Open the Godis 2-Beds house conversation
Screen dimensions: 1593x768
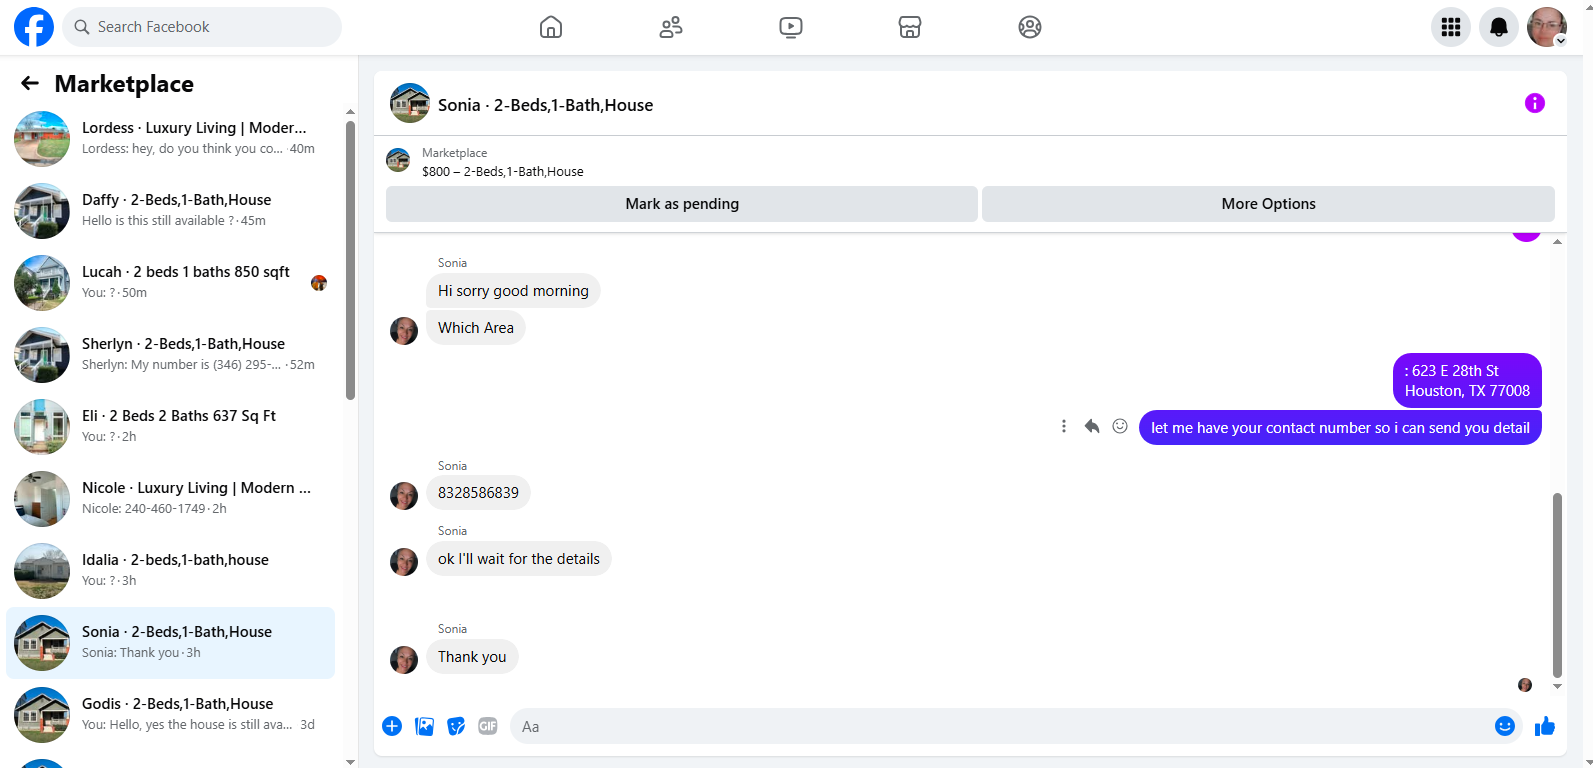point(170,715)
